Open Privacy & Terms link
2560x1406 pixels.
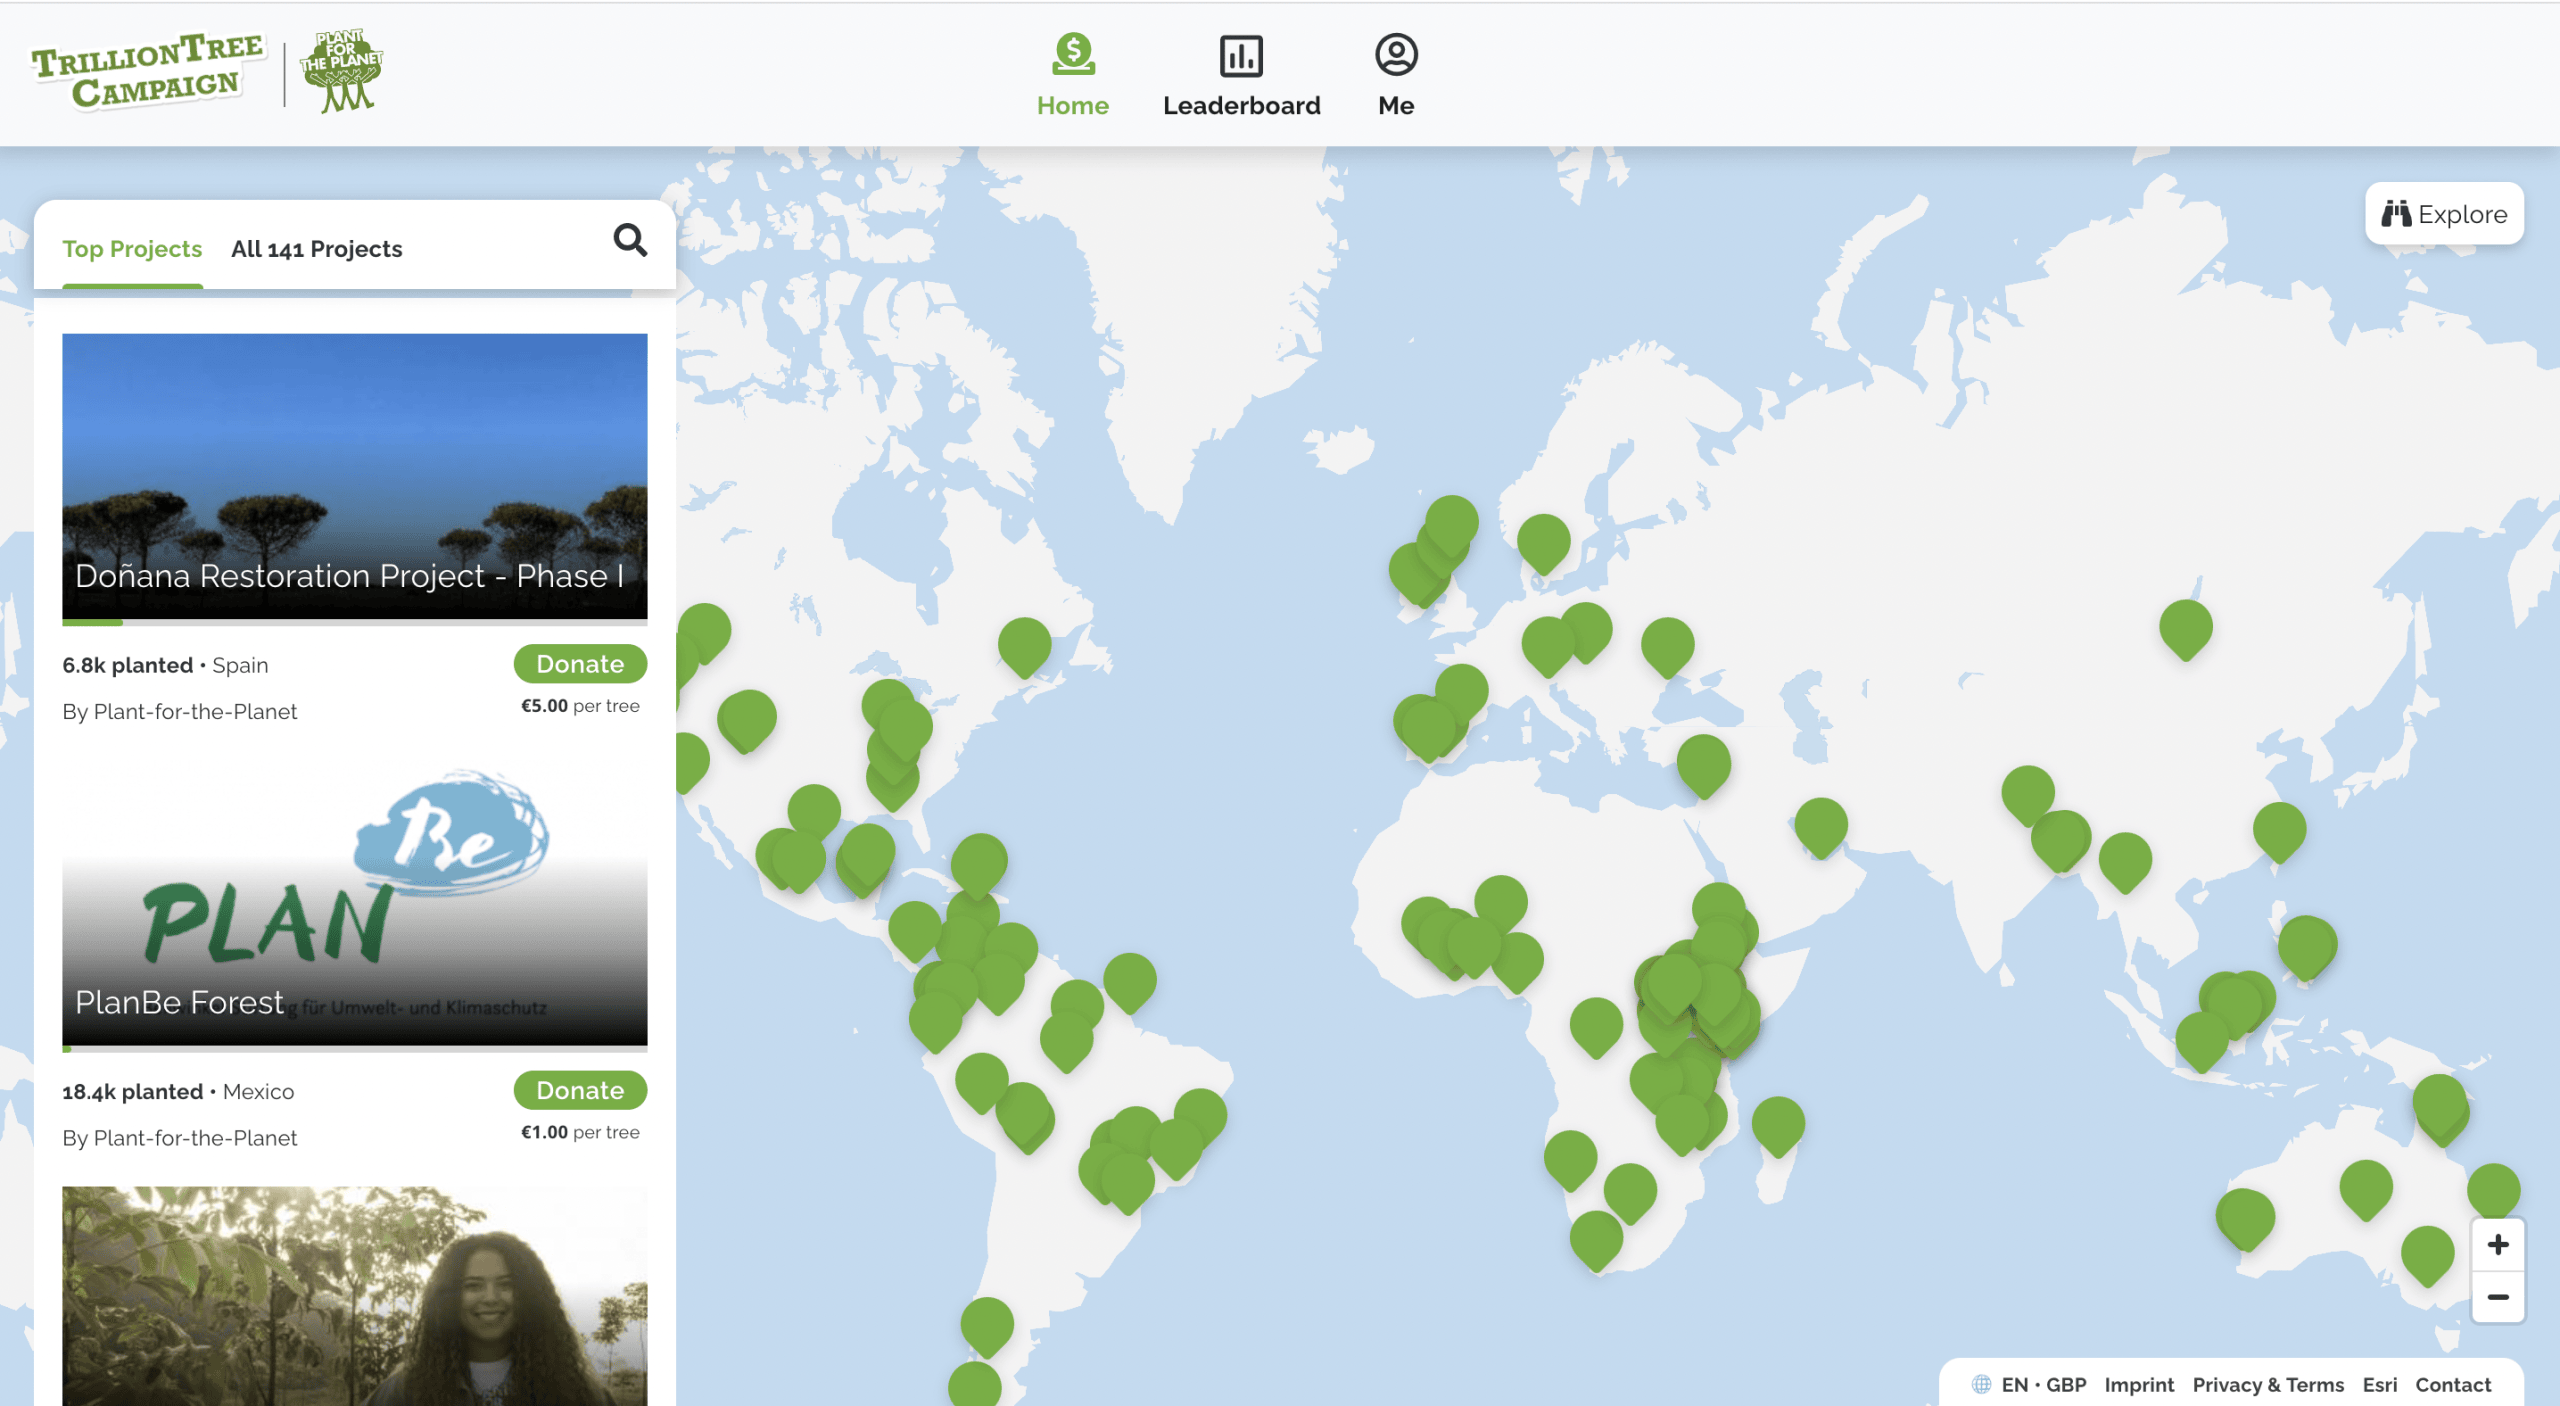(2268, 1384)
